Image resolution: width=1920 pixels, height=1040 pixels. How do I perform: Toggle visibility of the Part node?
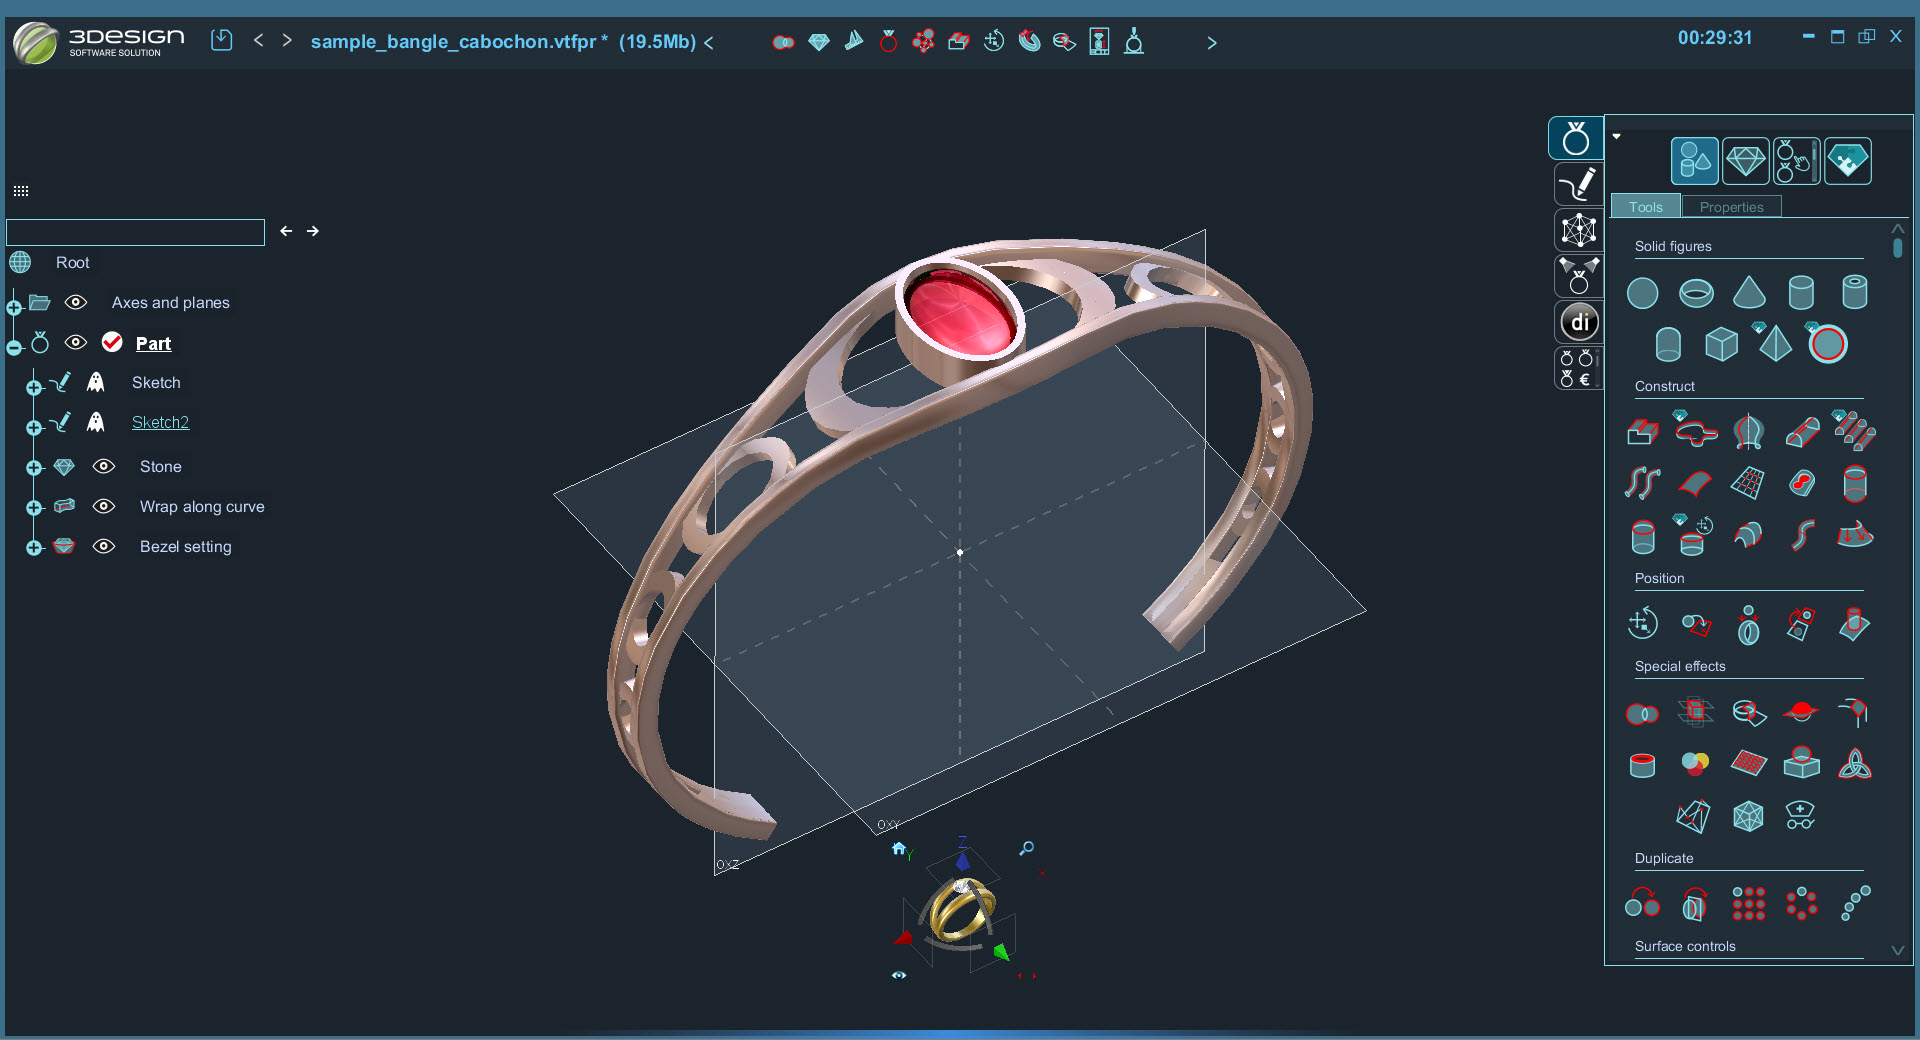point(76,342)
